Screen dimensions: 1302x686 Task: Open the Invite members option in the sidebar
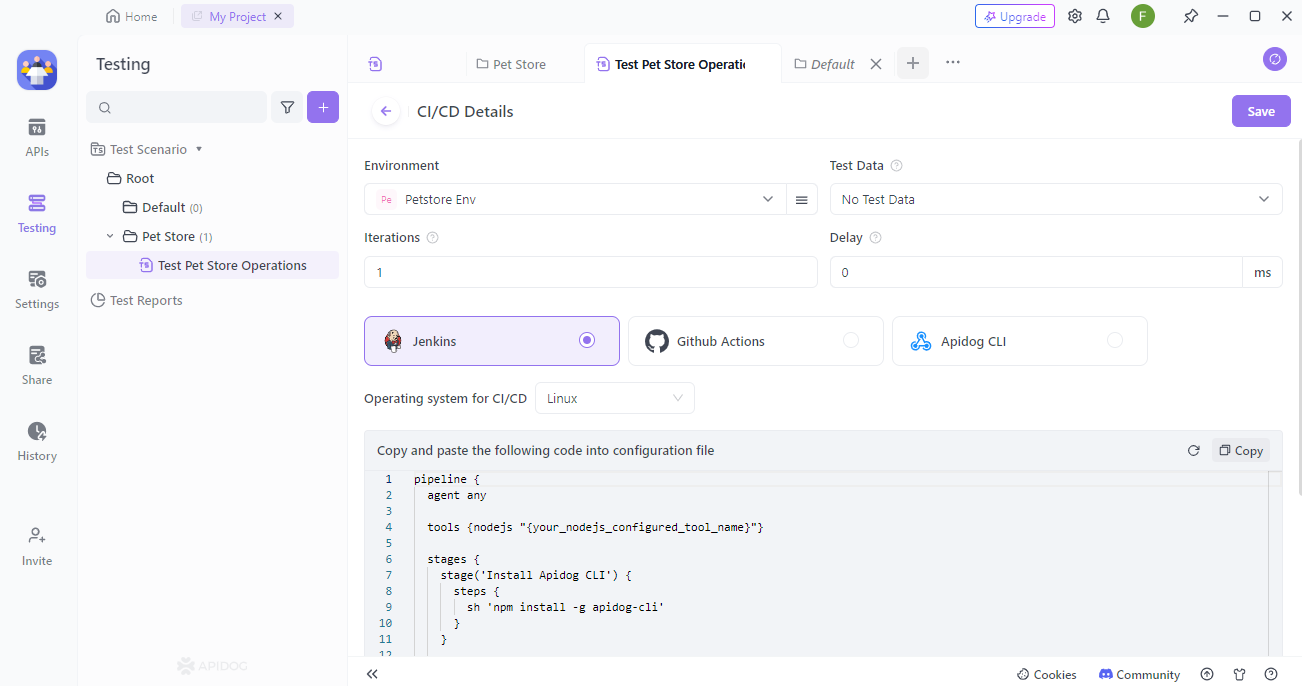[37, 547]
